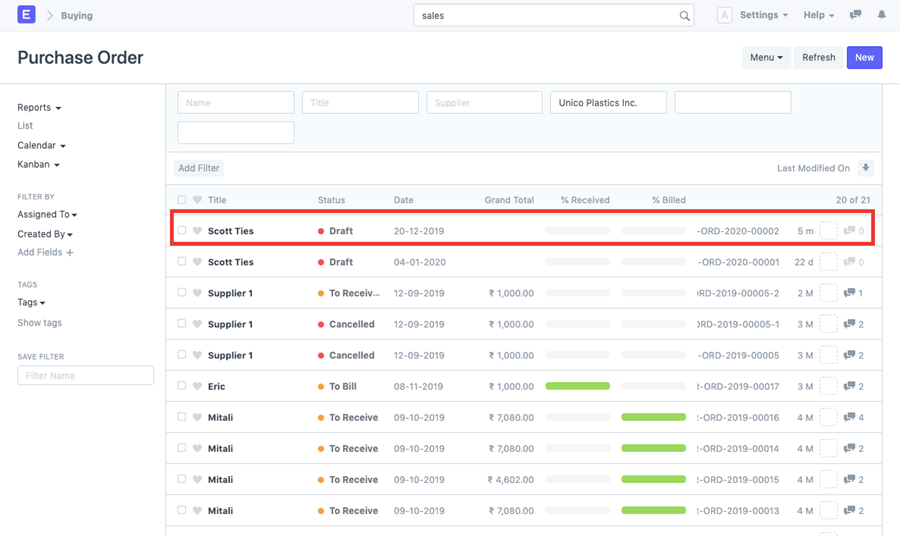Viewport: 900px width, 536px height.
Task: Open the Assigned To filter dropdown
Action: point(47,214)
